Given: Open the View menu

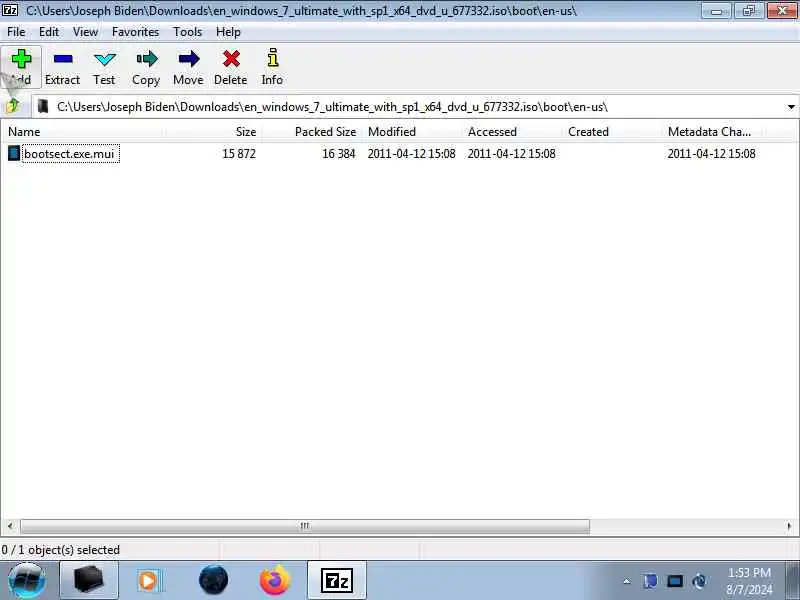Looking at the screenshot, I should click(85, 32).
